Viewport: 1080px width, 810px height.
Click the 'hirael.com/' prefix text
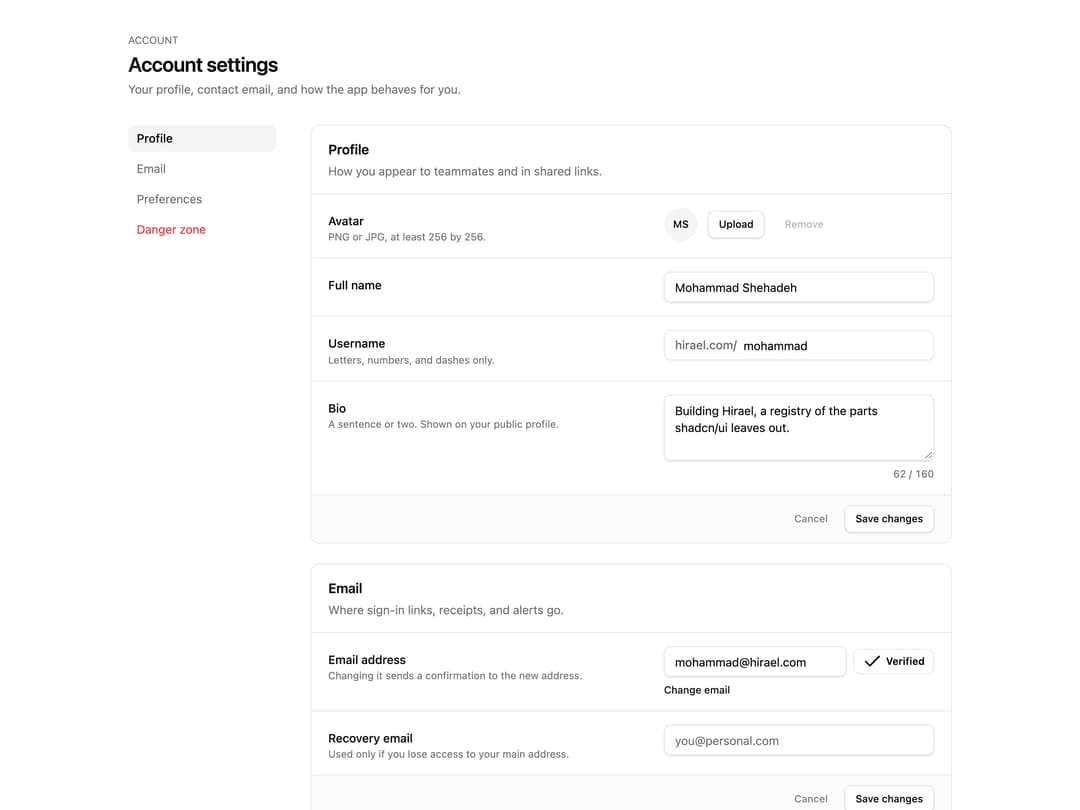pyautogui.click(x=705, y=345)
